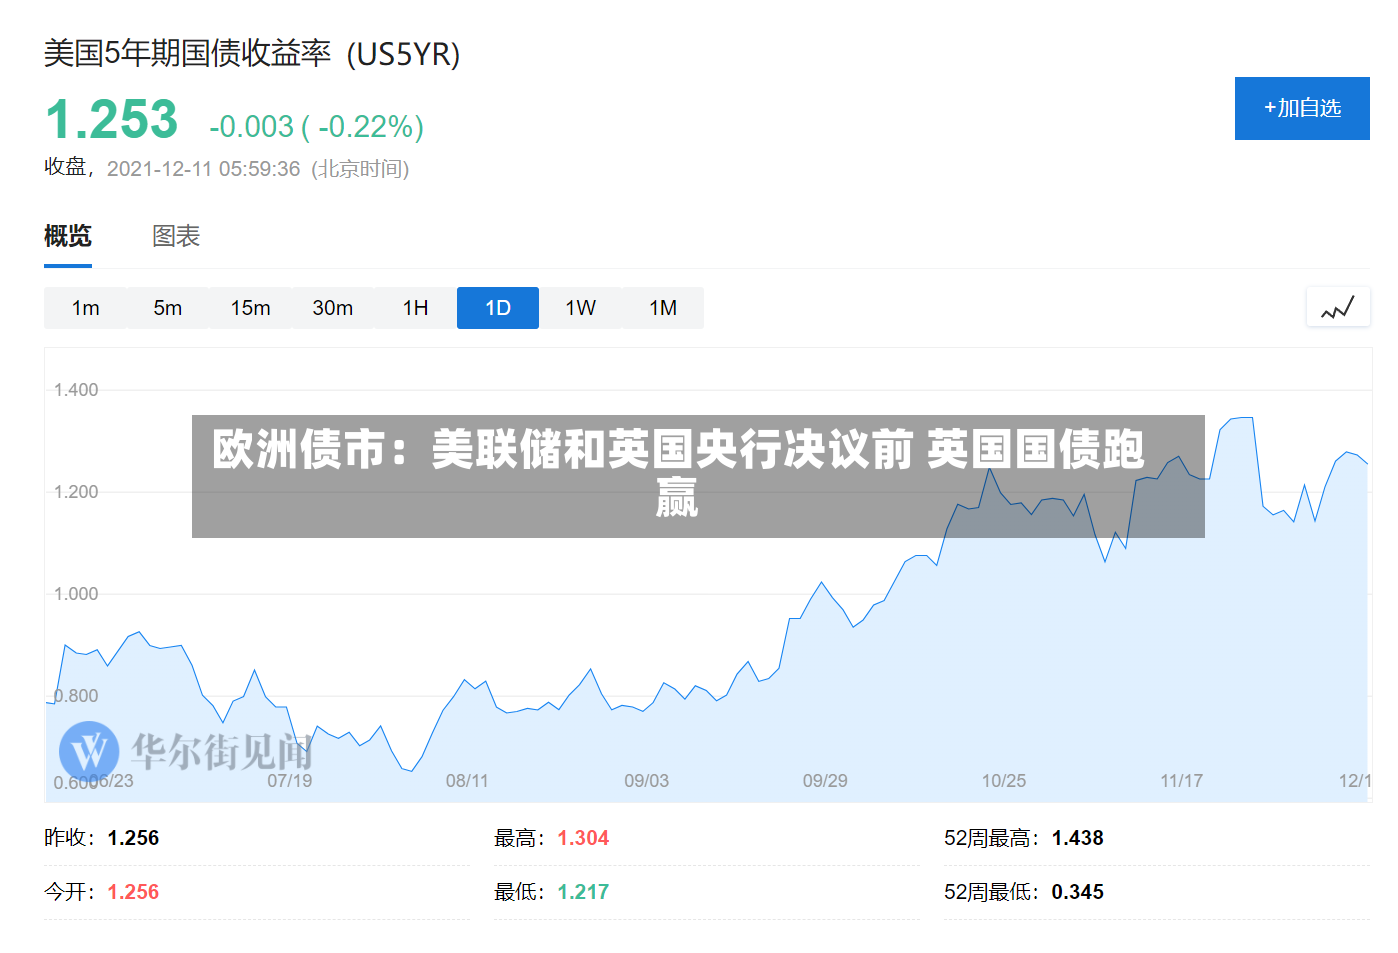Click the 1.000 y-axis label
Viewport: 1398px width, 953px height.
tap(76, 594)
